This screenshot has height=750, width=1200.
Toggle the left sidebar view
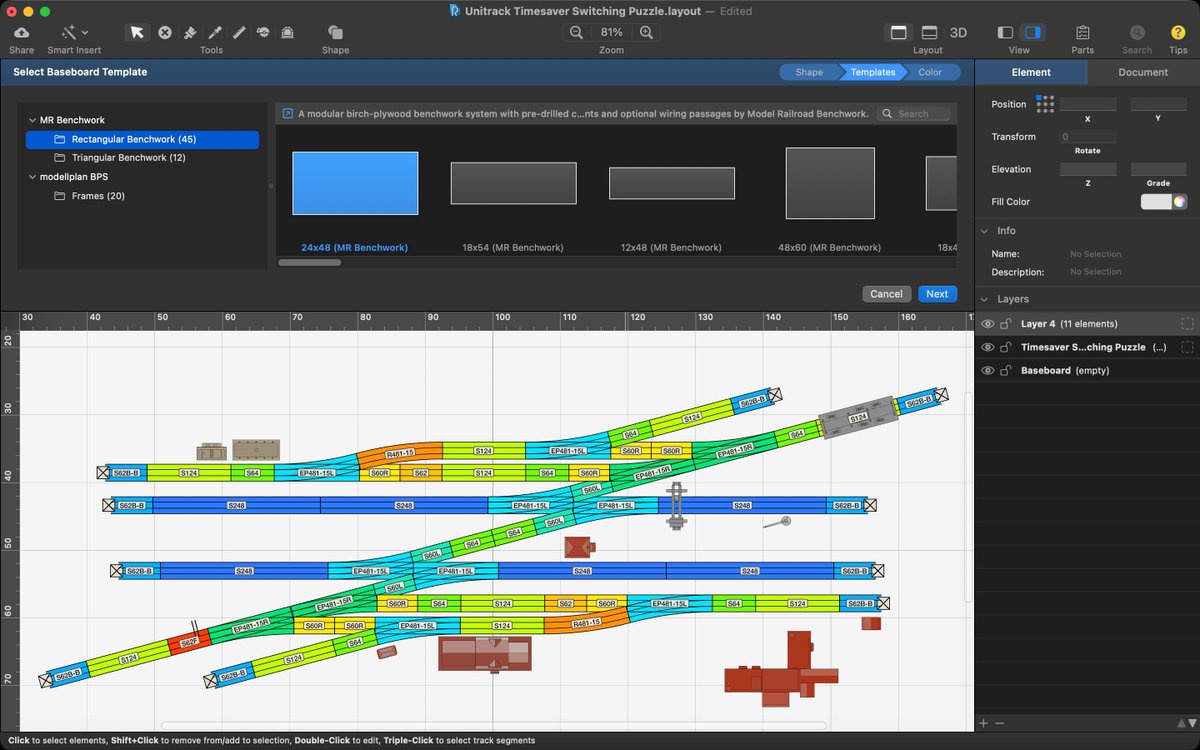[1006, 32]
